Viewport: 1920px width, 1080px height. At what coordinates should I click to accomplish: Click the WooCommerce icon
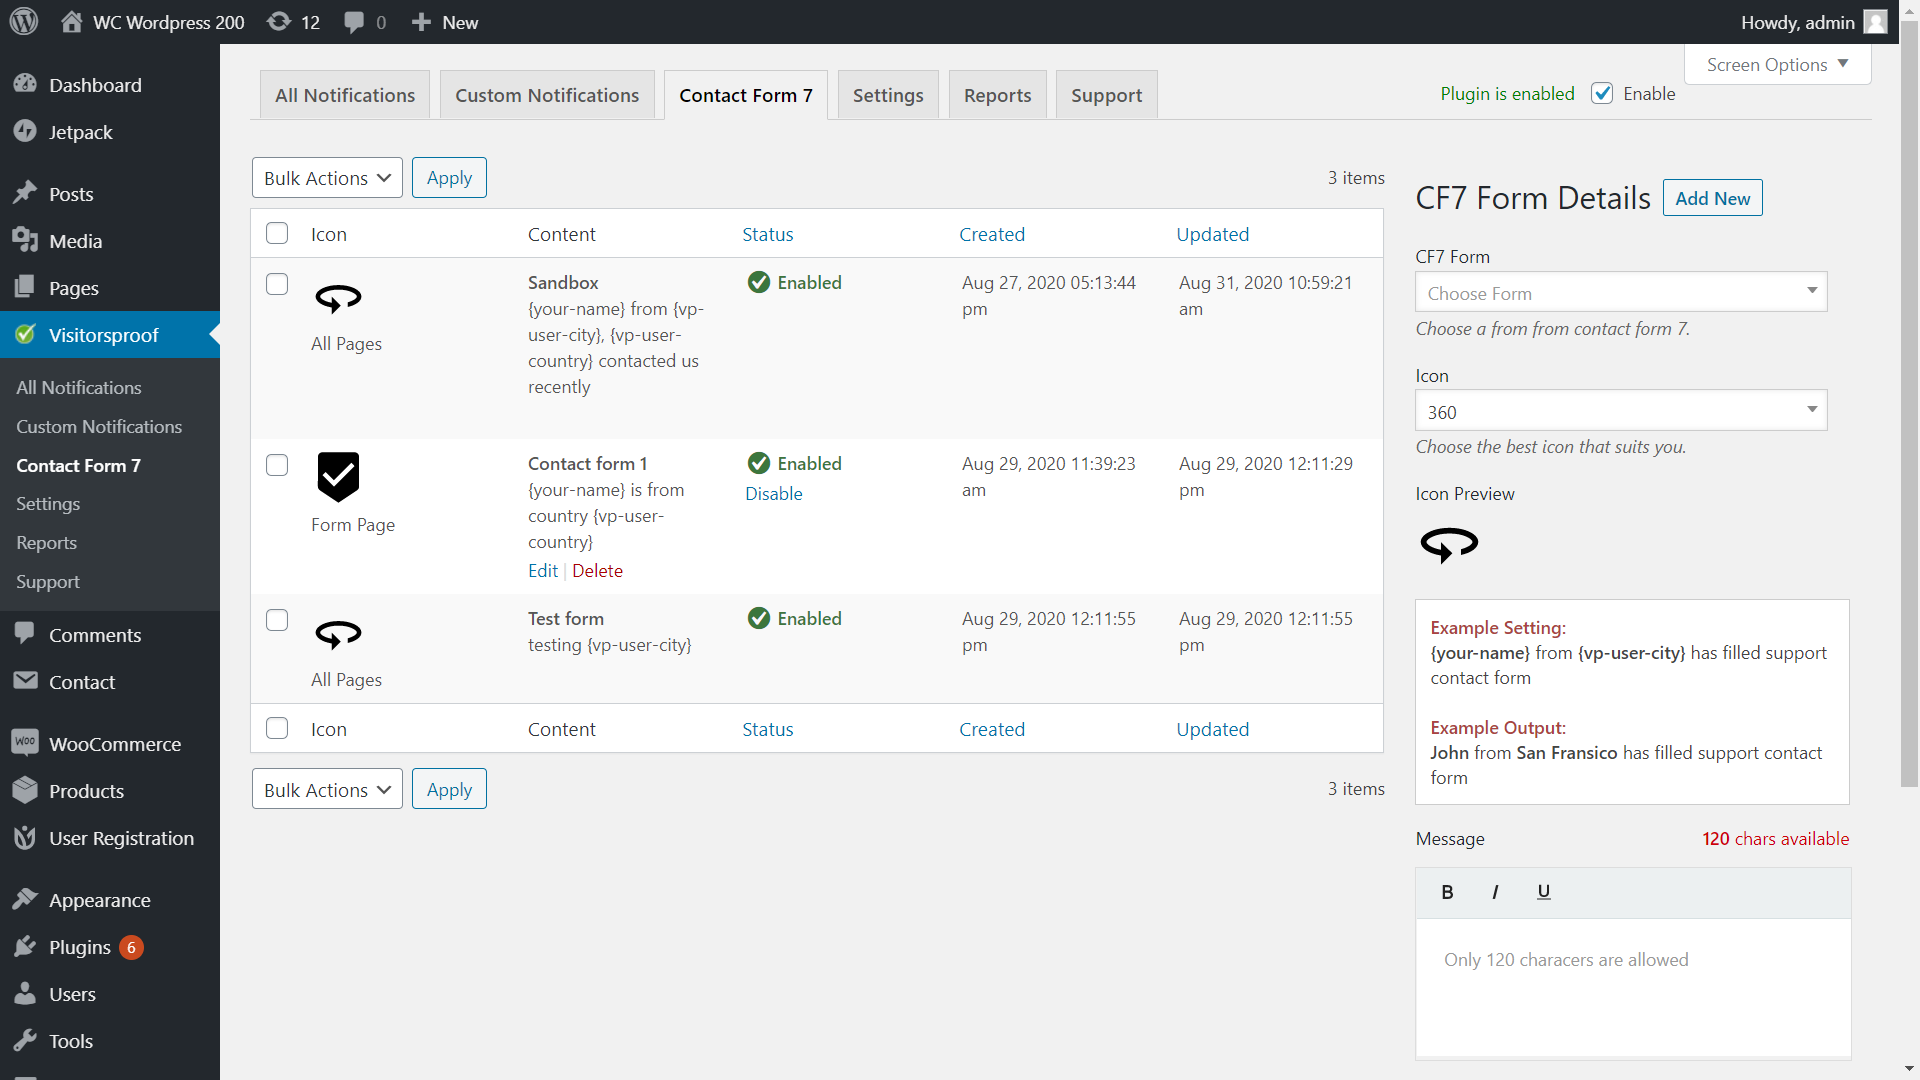(x=25, y=743)
